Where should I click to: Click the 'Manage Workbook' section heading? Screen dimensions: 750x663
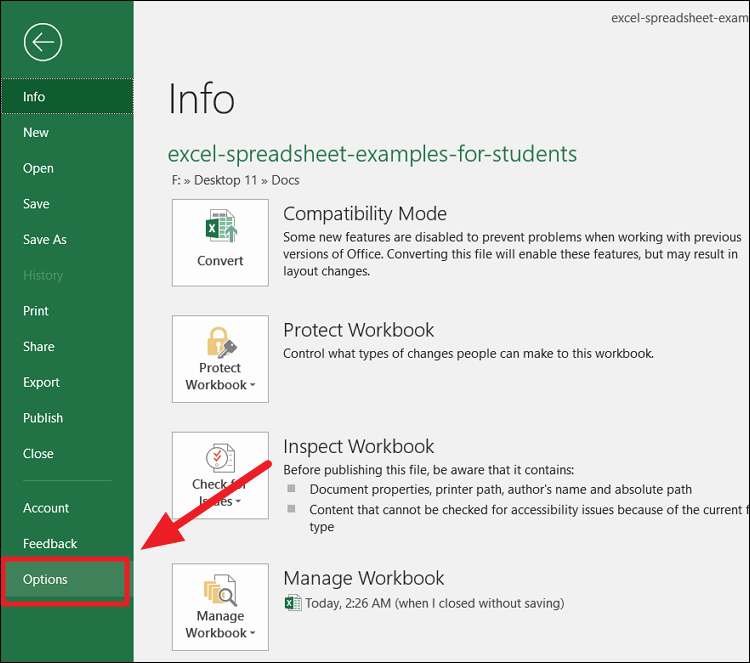[x=364, y=578]
